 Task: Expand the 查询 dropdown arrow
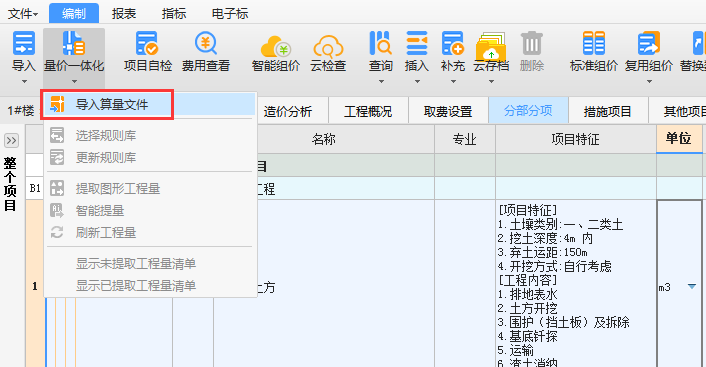tap(381, 82)
